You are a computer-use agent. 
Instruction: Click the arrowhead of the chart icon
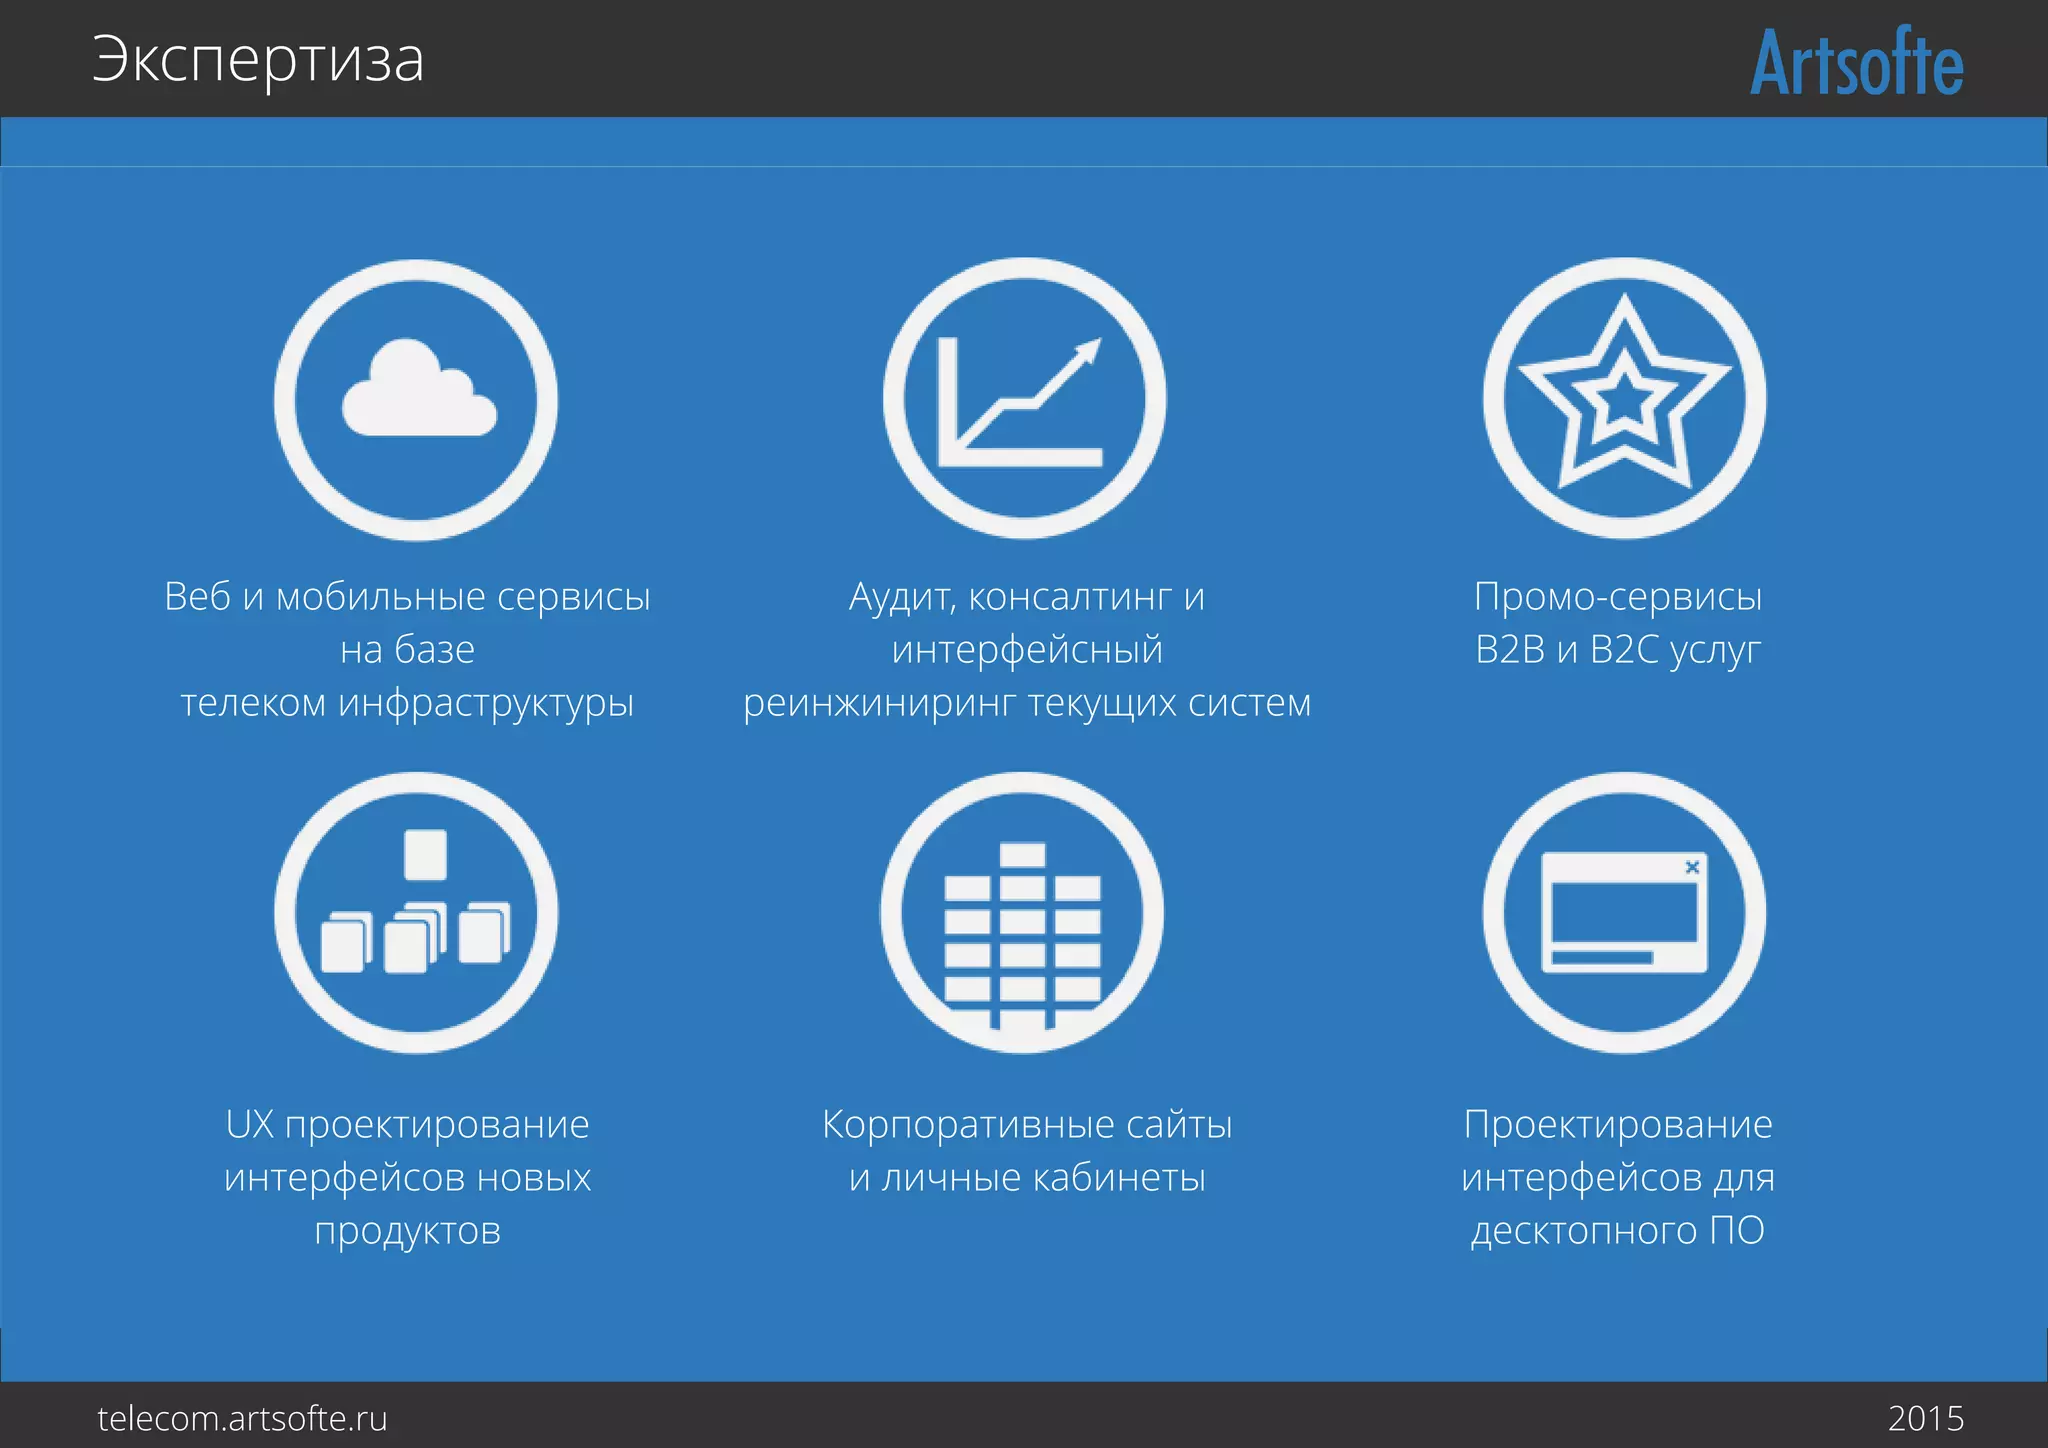tap(1088, 351)
